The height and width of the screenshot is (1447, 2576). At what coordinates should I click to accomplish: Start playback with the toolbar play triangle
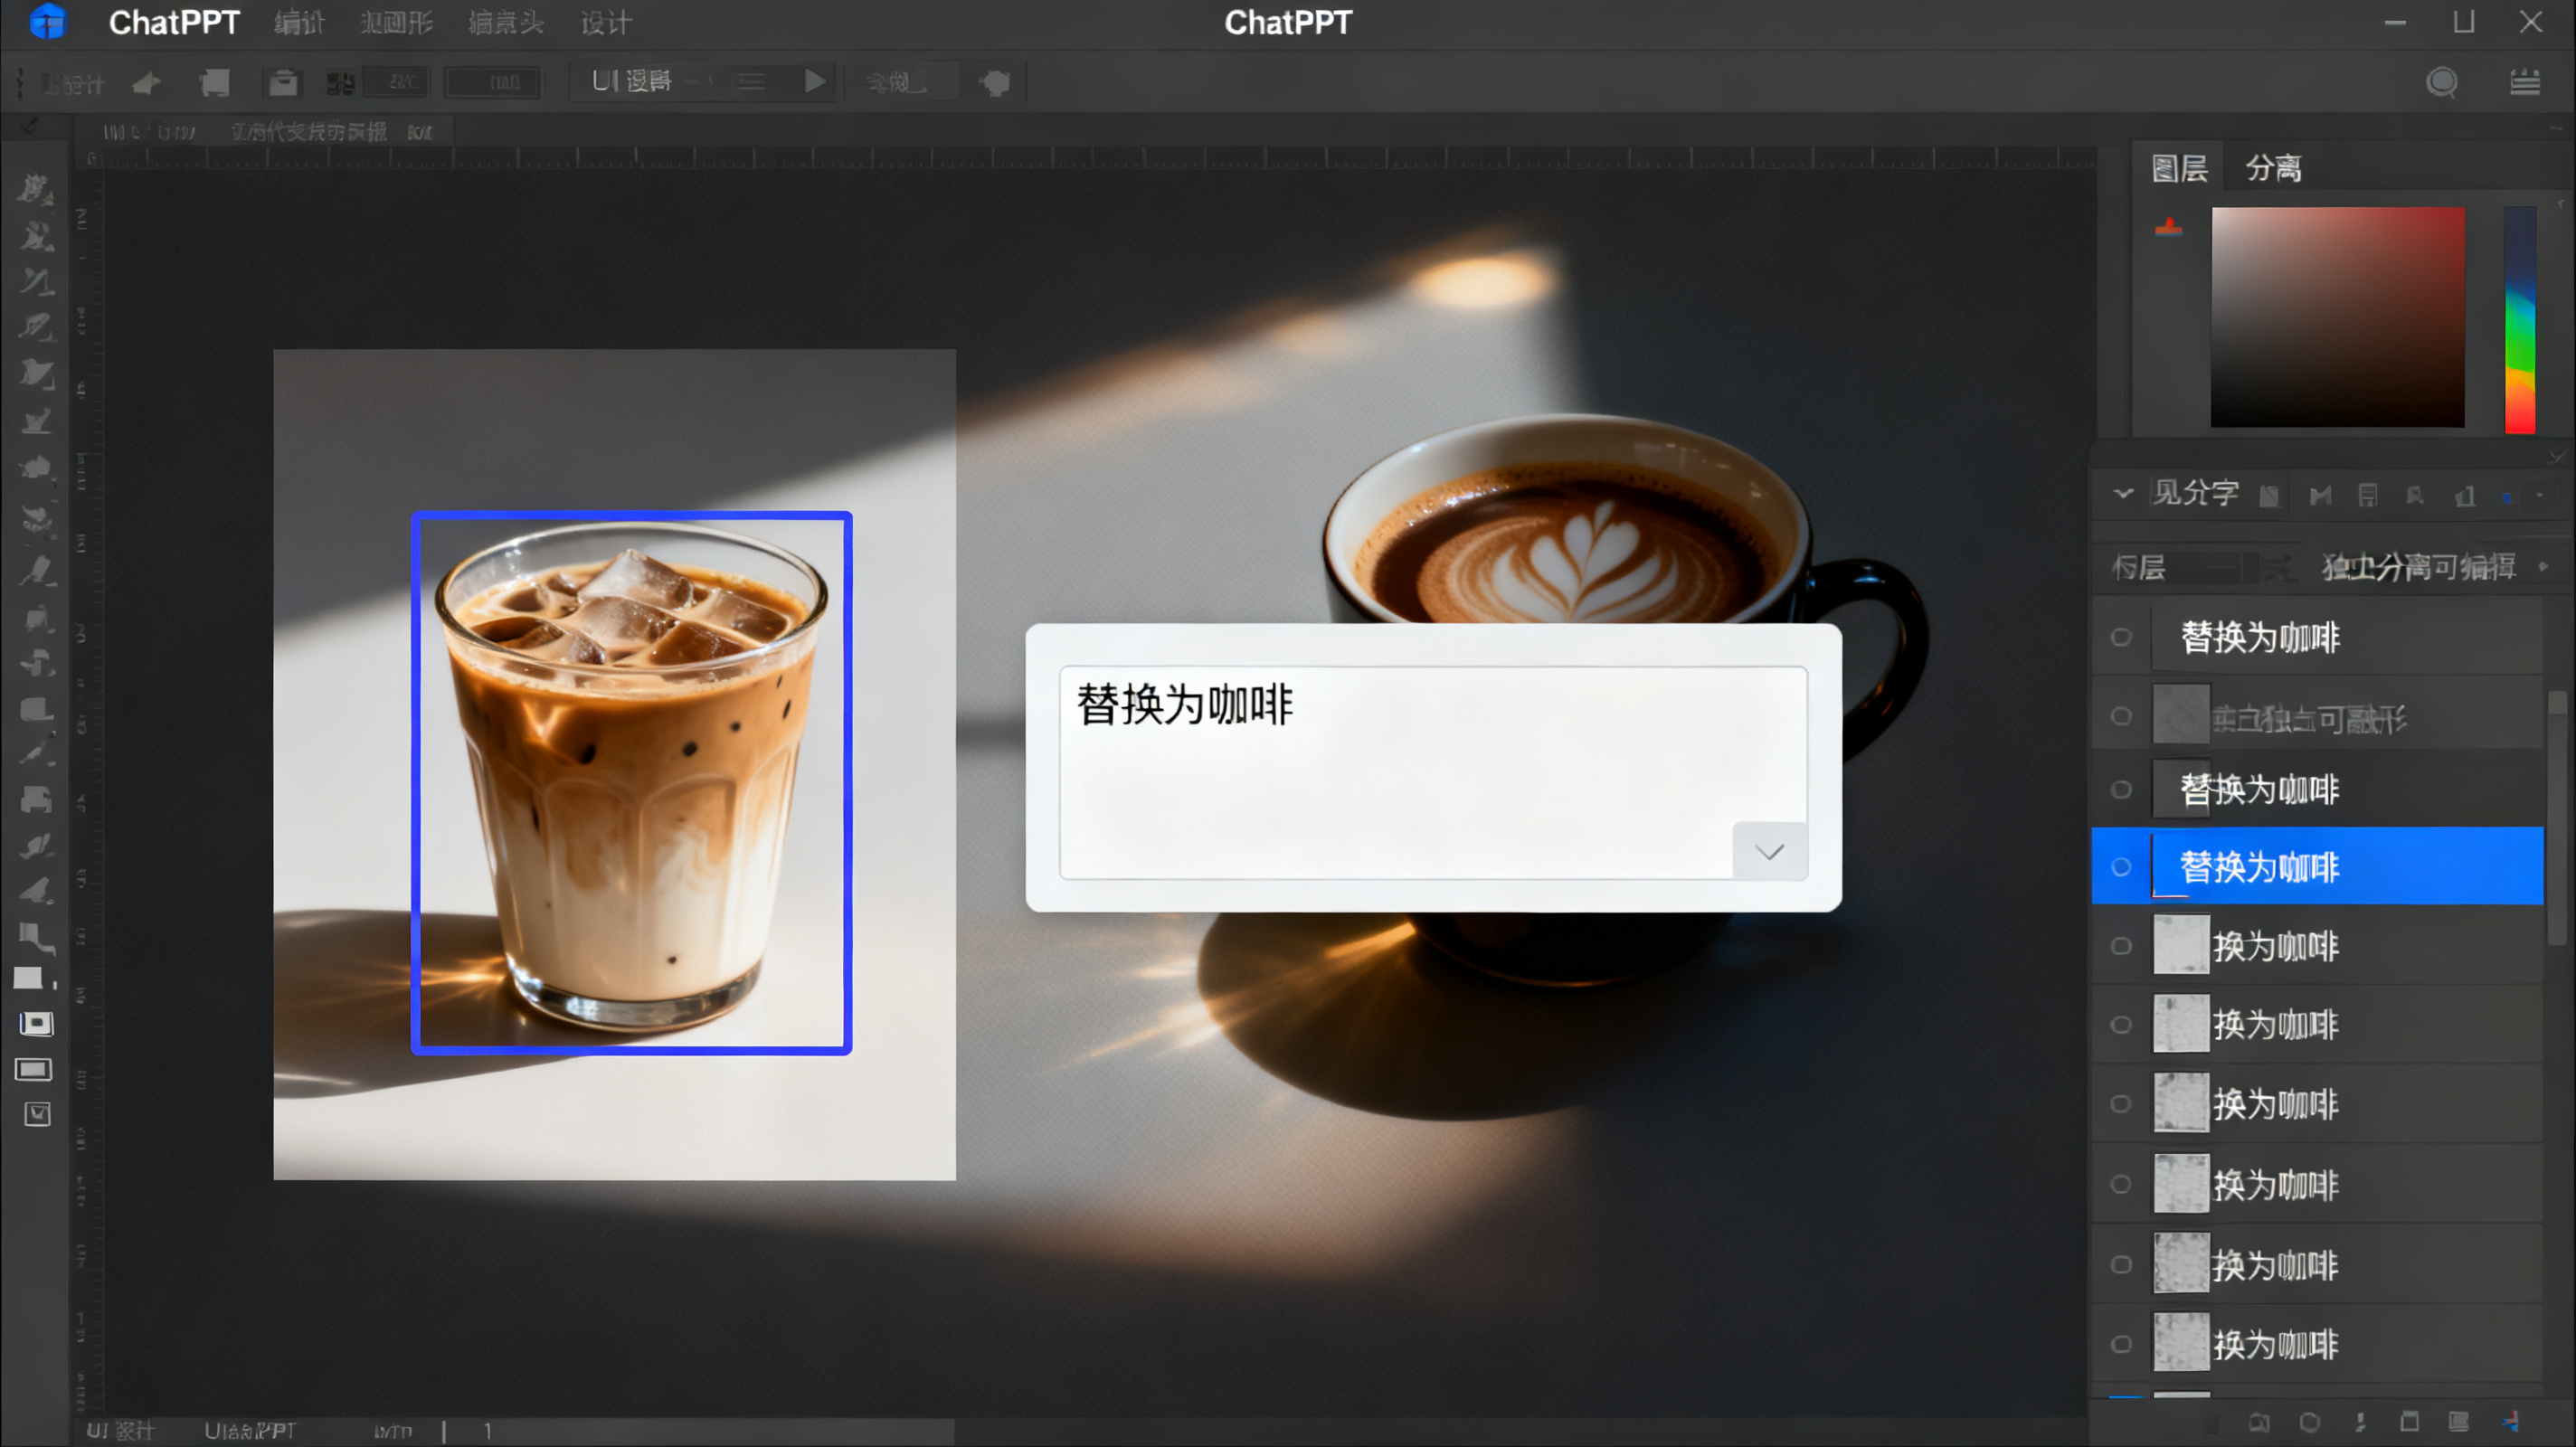(x=815, y=81)
